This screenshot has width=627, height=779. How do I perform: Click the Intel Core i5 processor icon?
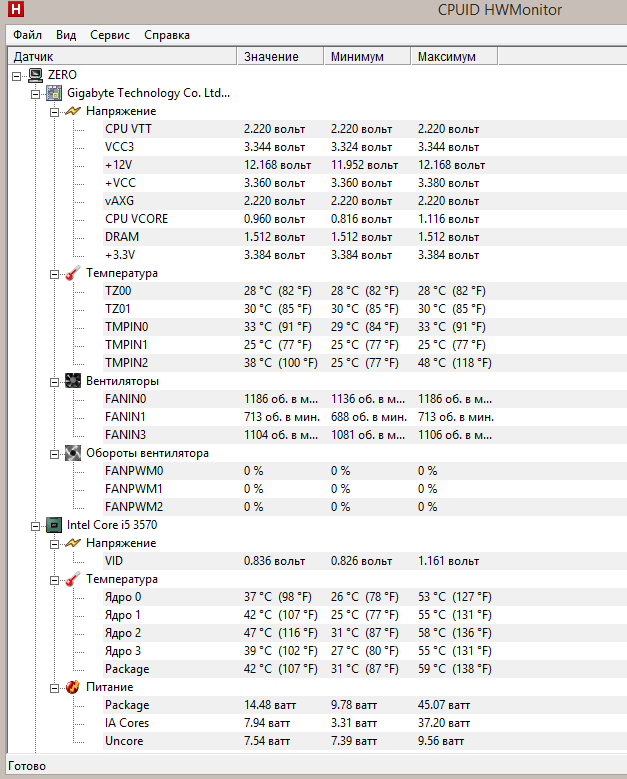(55, 525)
